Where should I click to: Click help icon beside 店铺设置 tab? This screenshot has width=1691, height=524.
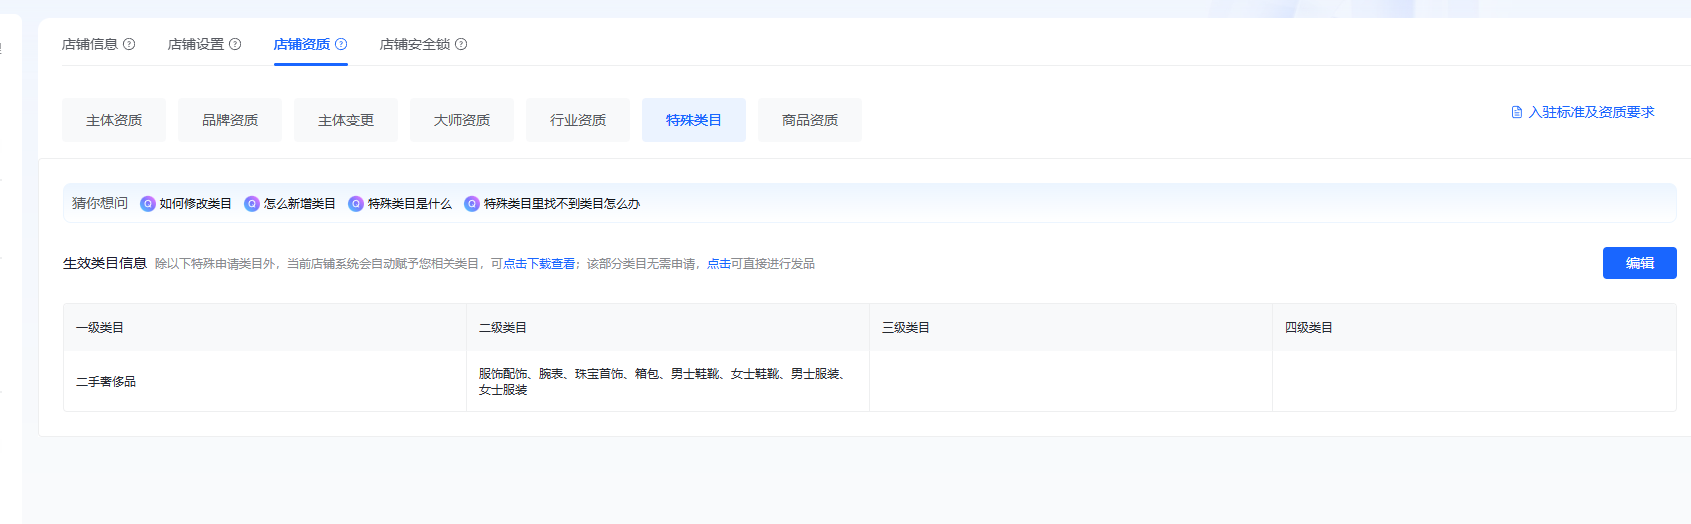[x=235, y=44]
